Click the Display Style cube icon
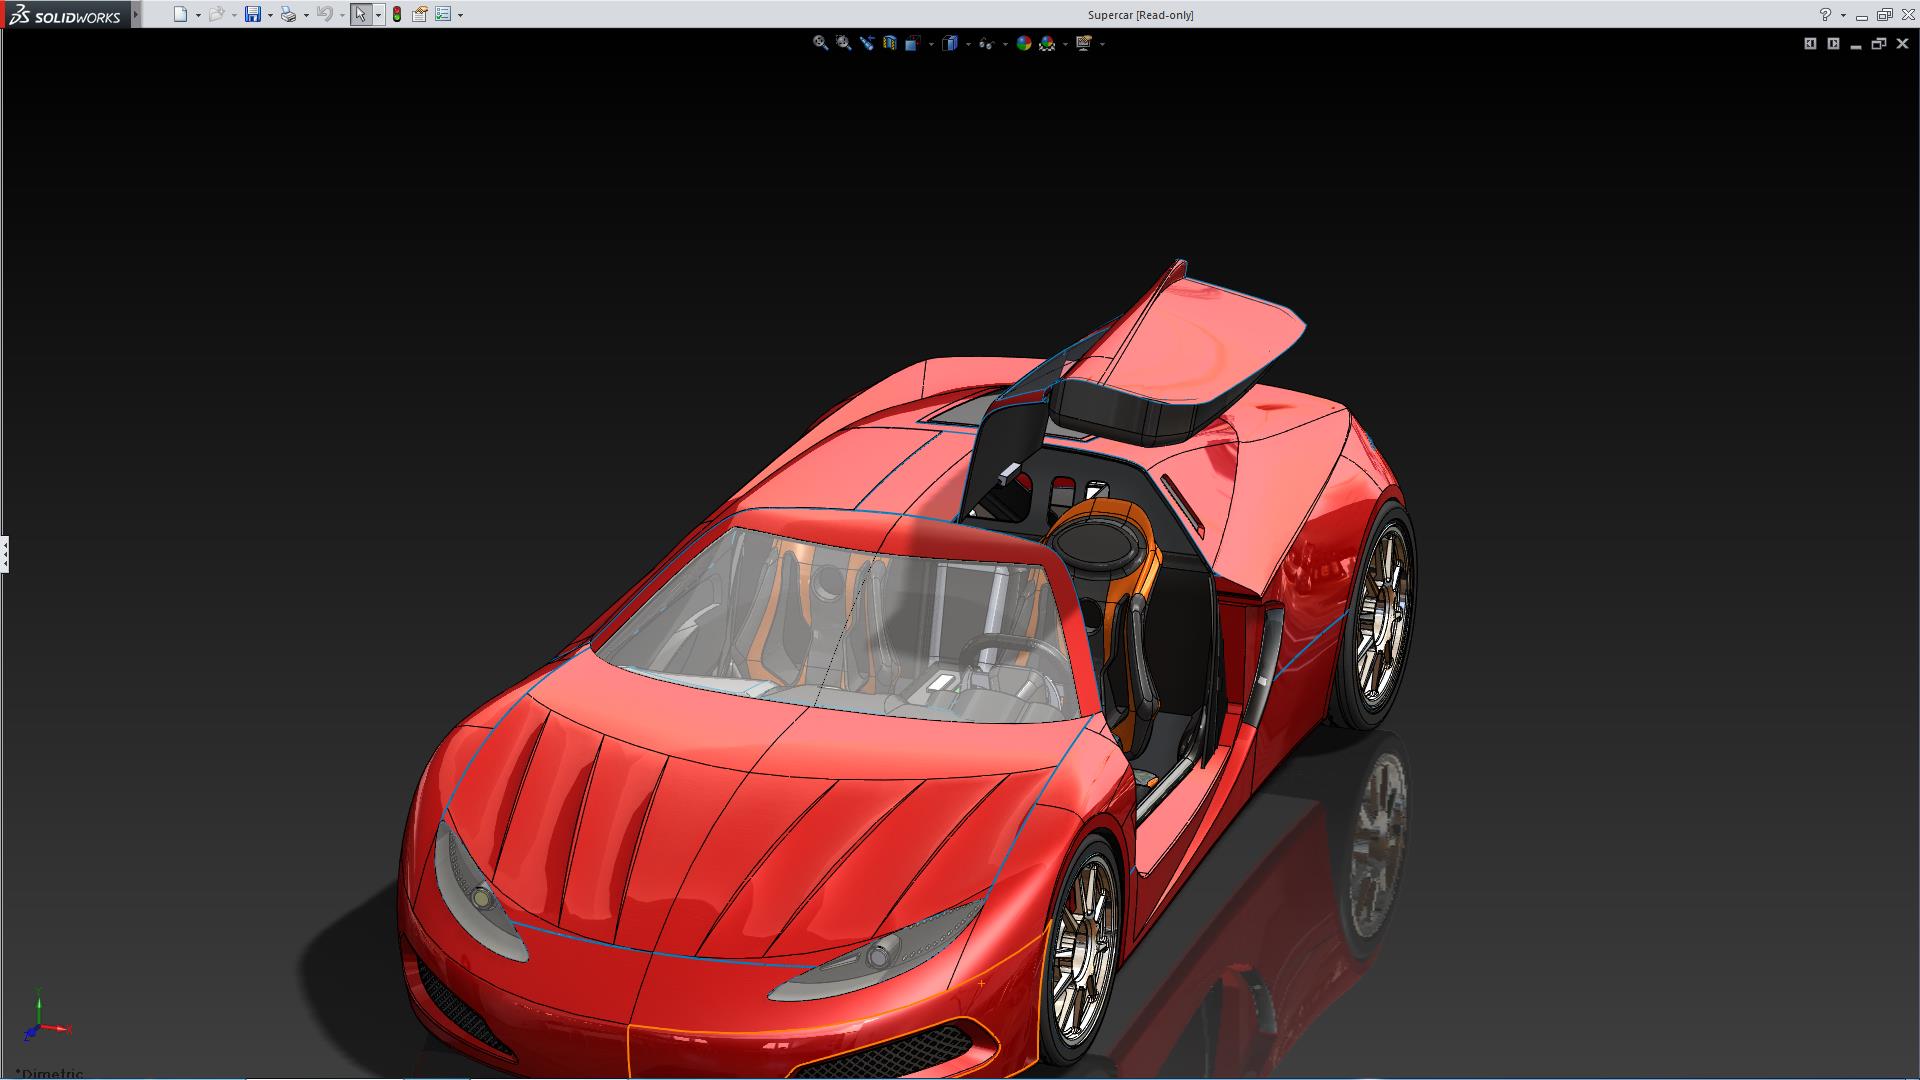Screen dimensions: 1920x1080 (950, 43)
